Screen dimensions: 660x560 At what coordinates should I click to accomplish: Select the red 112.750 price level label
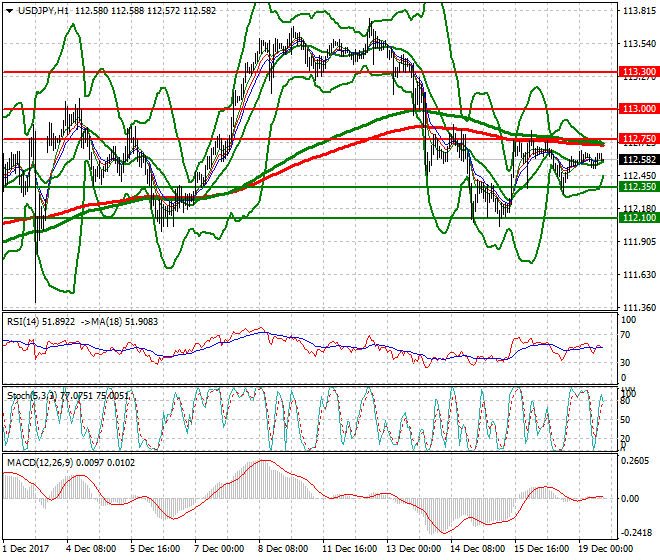point(638,139)
